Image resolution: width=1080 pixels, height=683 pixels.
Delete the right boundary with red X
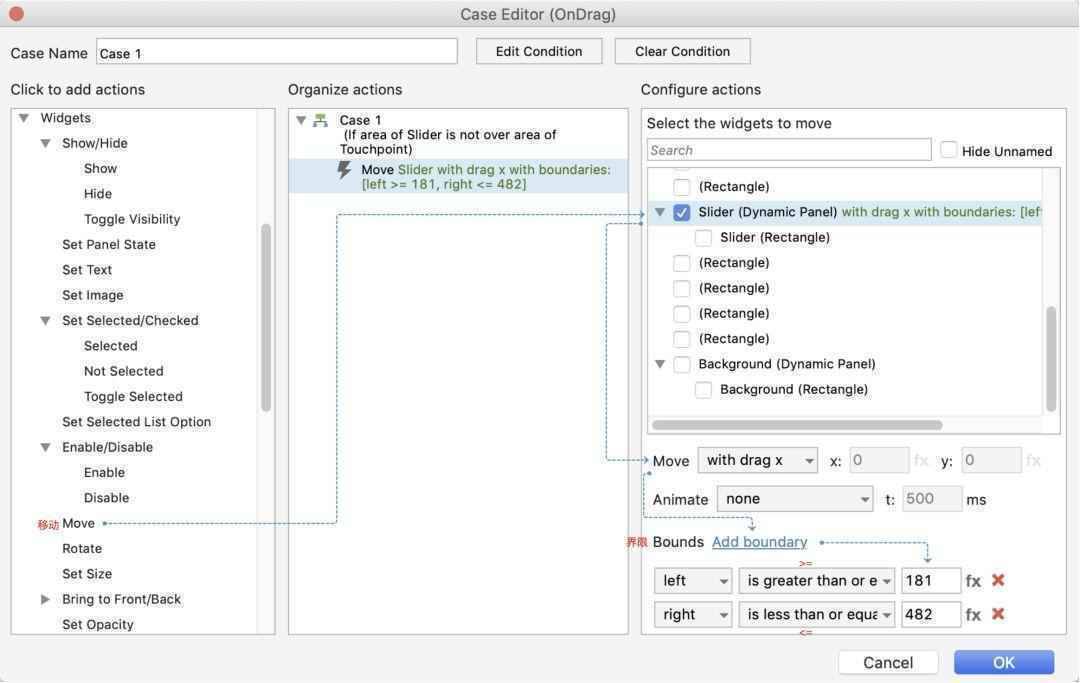tap(998, 613)
